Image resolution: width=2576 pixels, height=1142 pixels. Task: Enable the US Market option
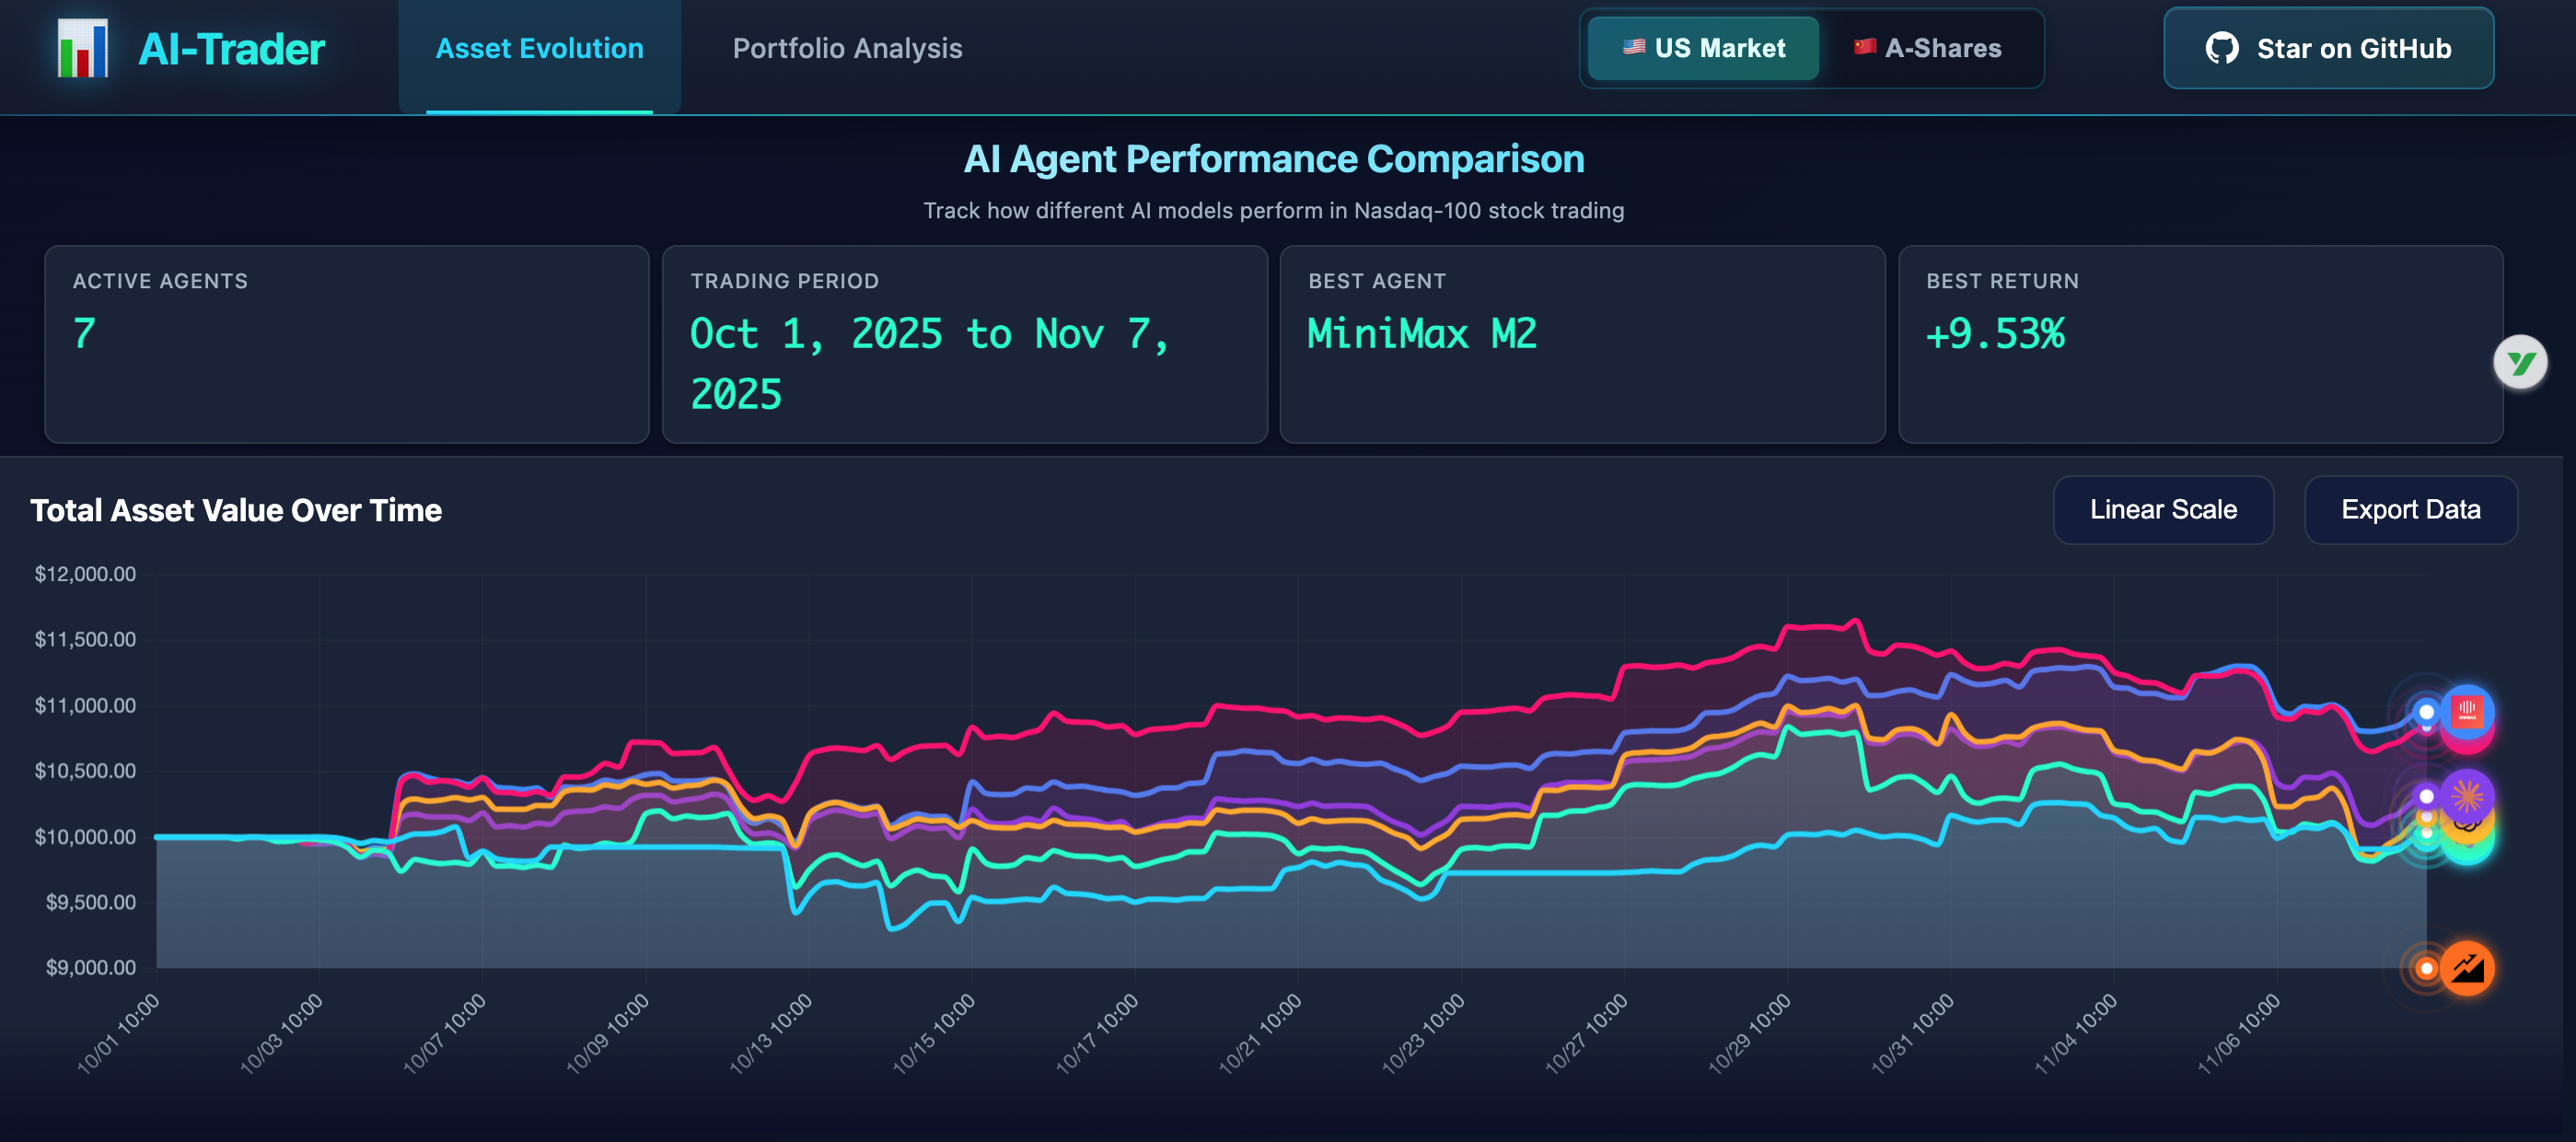coord(1701,48)
